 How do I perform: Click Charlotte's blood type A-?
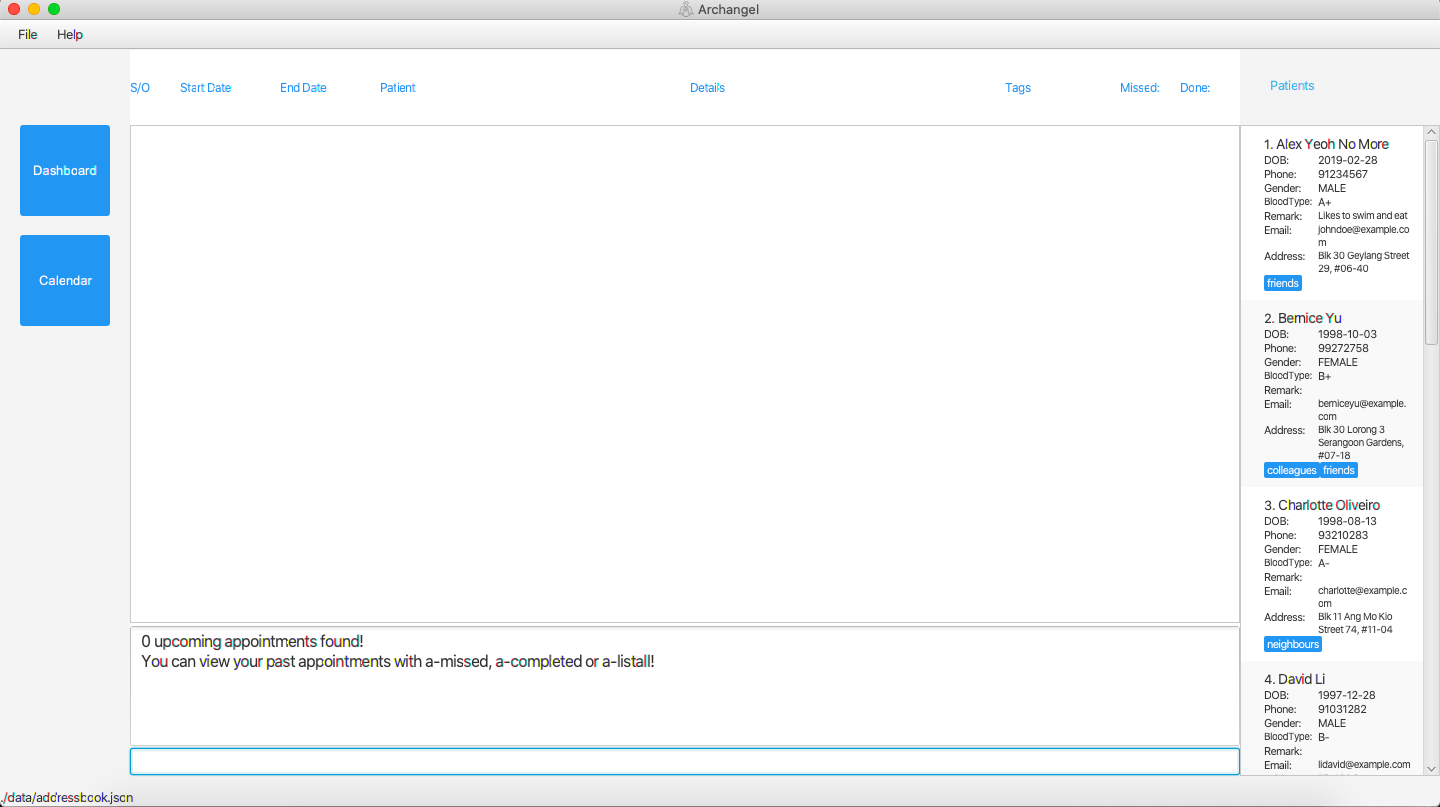[1324, 563]
